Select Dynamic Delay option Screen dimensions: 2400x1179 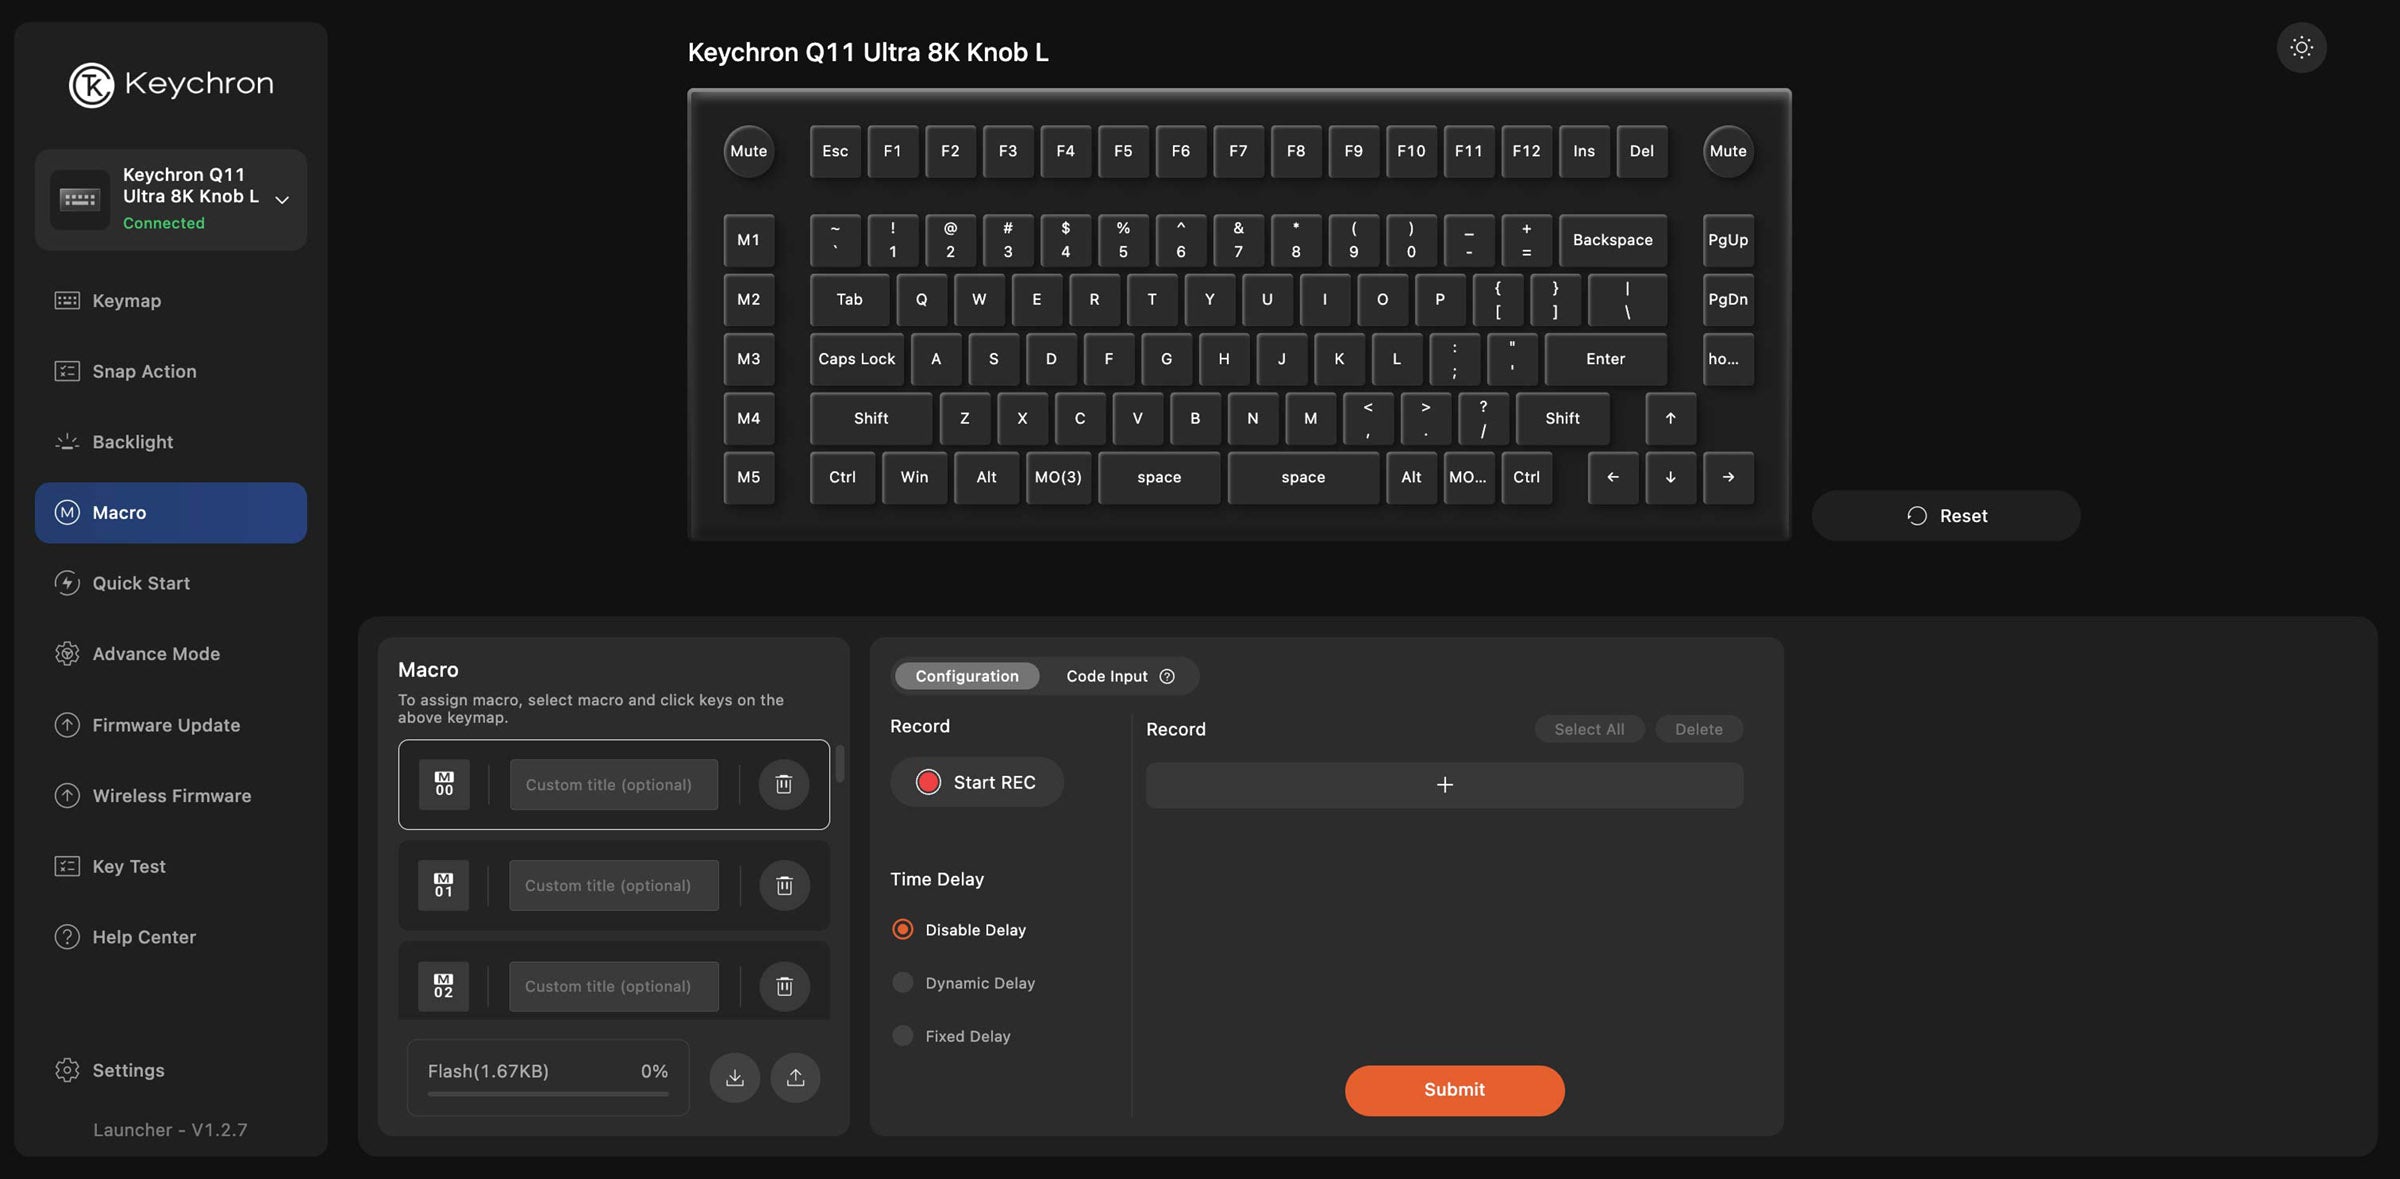[903, 982]
